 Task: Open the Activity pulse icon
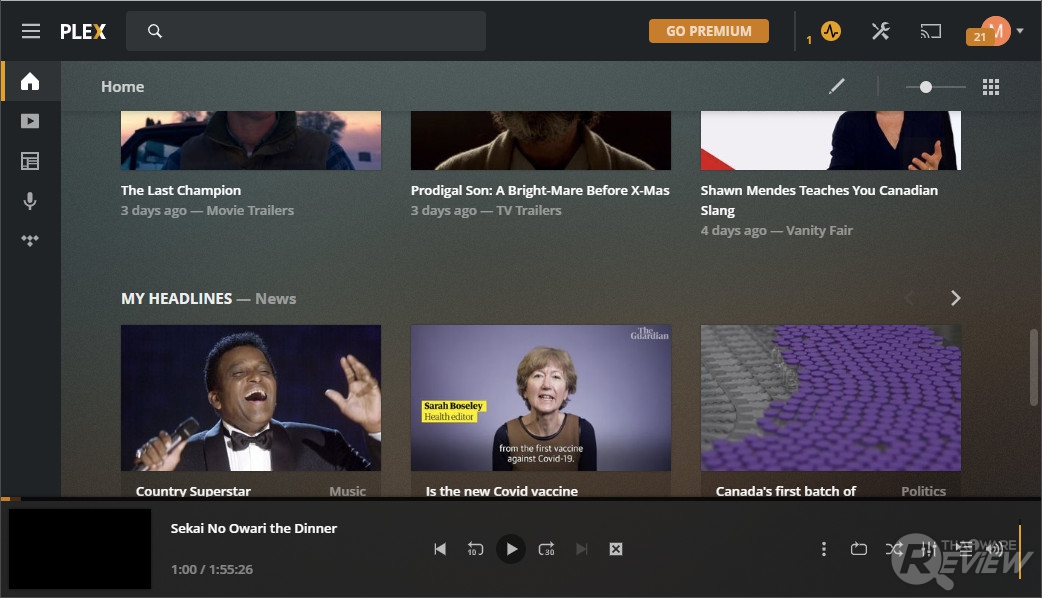[831, 31]
